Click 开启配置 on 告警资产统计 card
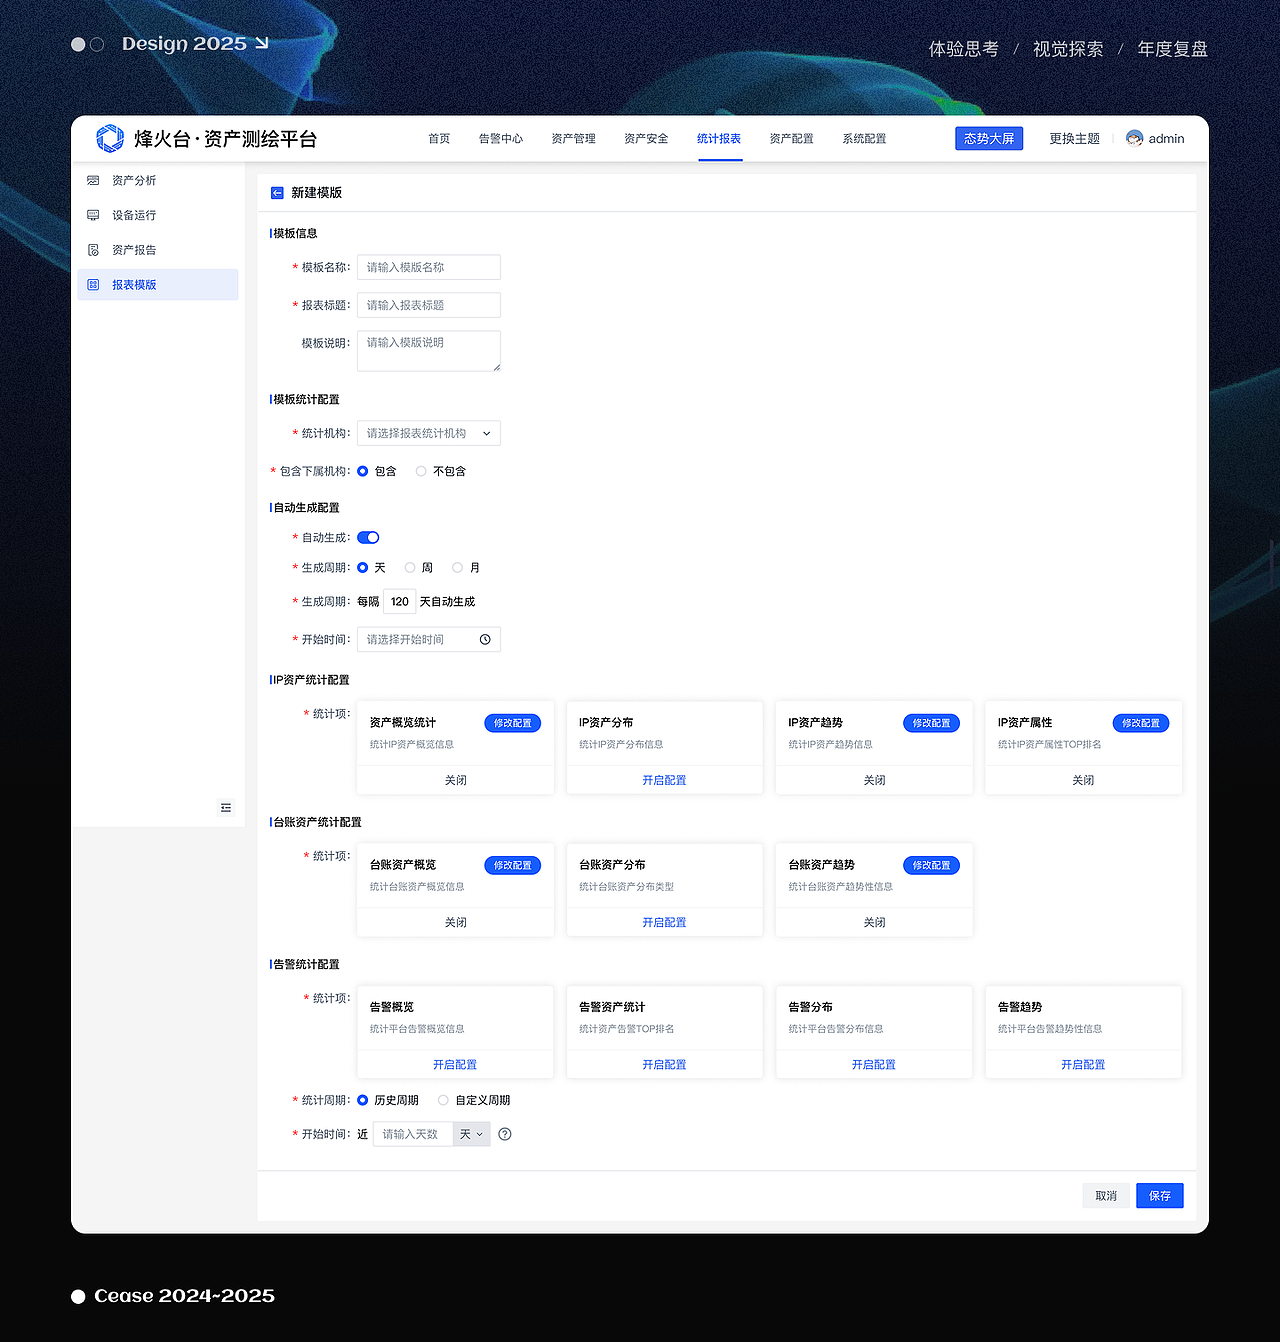 664,1065
